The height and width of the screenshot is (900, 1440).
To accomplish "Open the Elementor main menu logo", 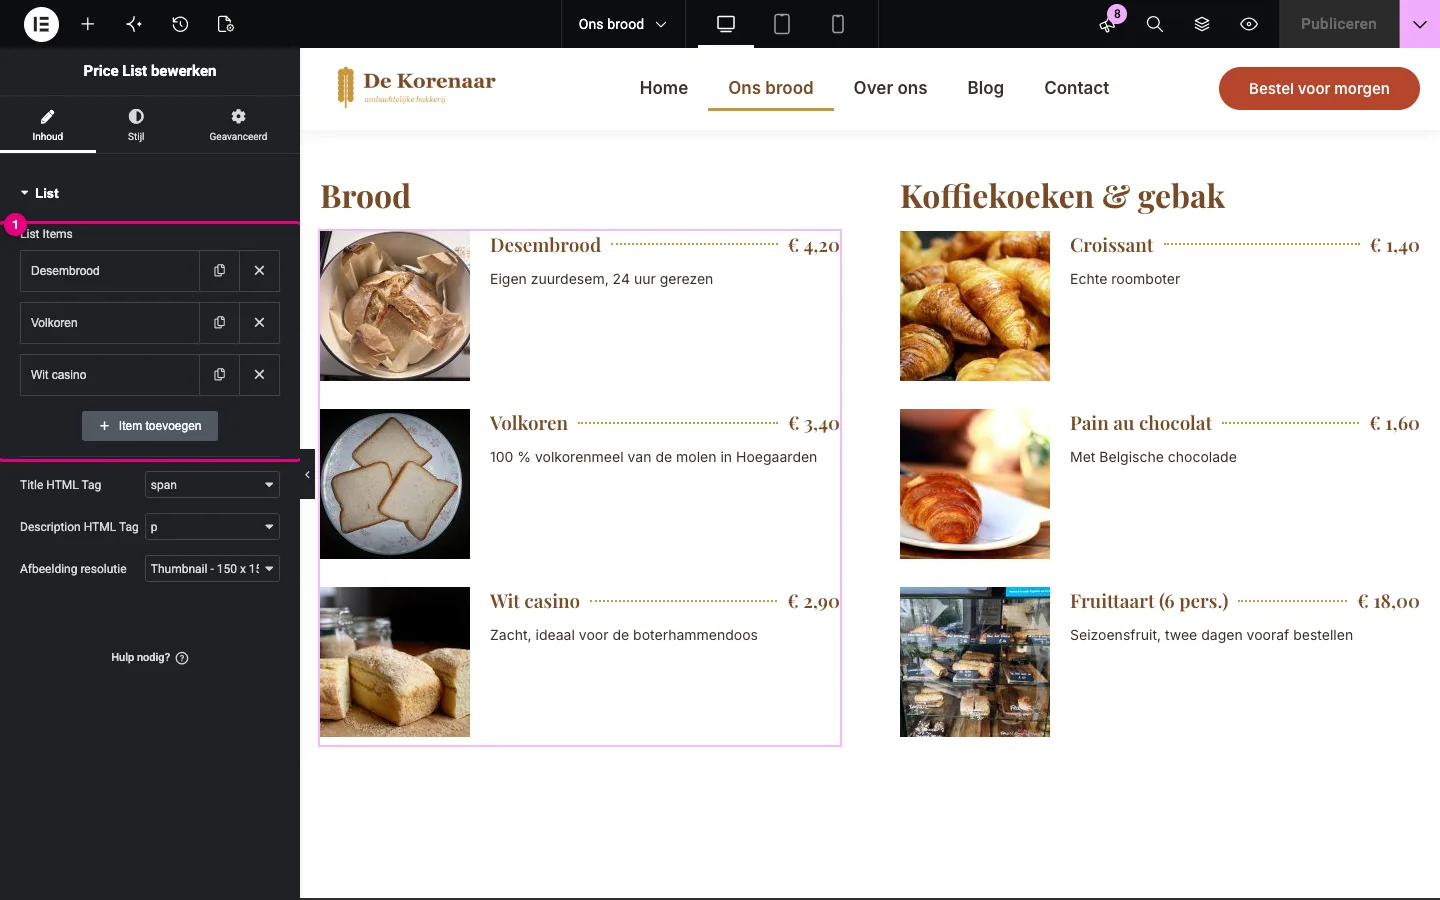I will [41, 24].
